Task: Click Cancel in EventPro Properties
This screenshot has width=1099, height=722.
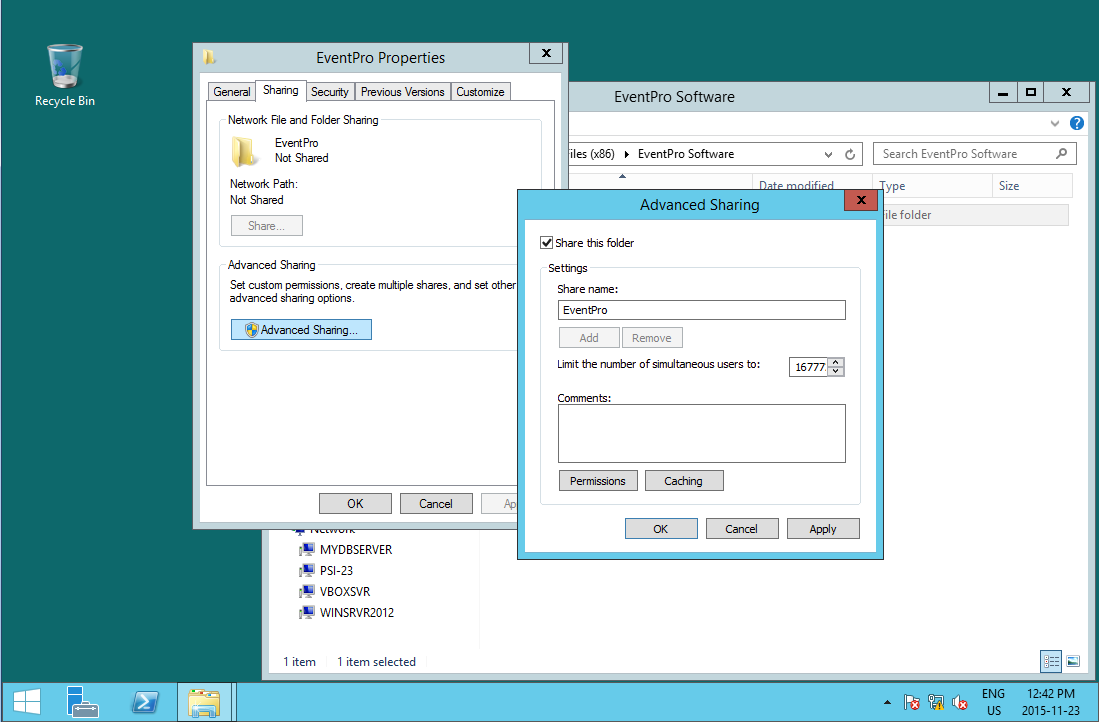Action: 436,503
